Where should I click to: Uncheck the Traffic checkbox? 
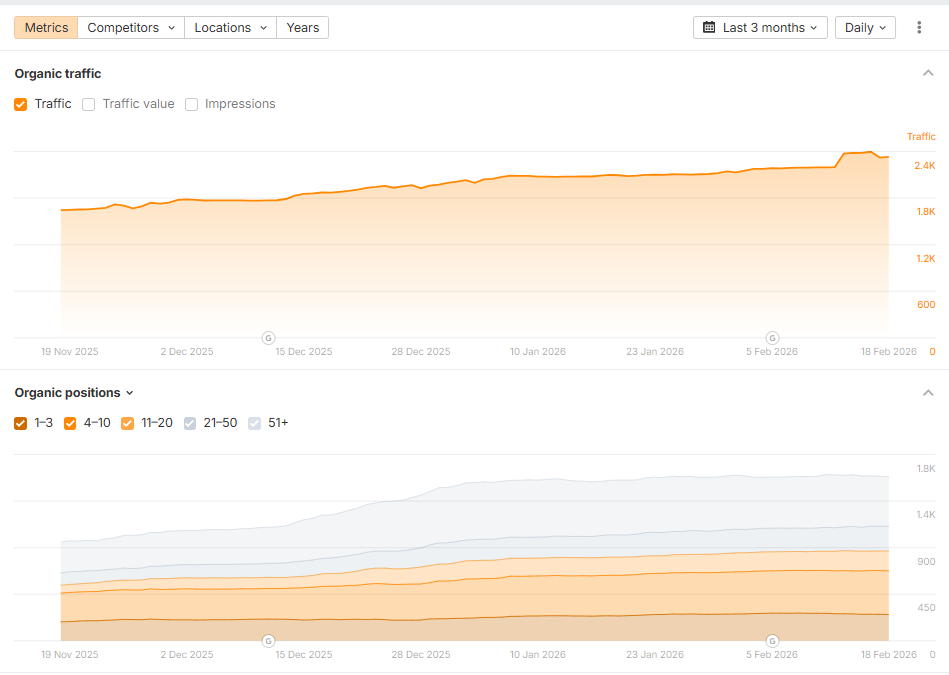[21, 104]
